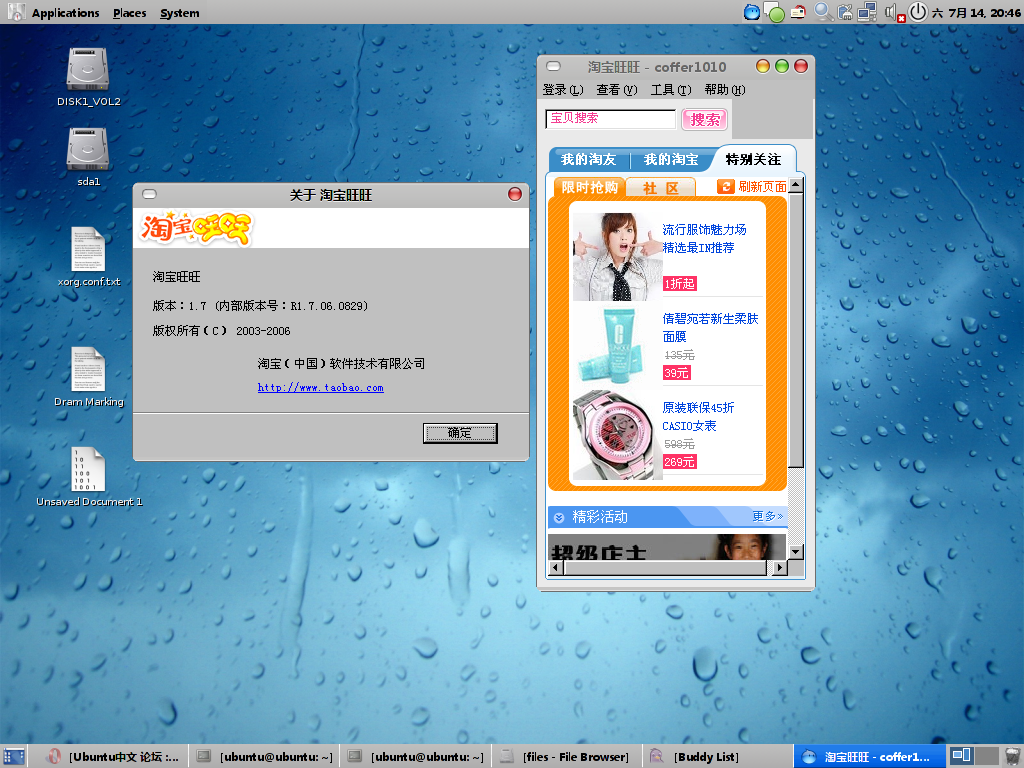Switch to the Ubuntu中文论坛 taskbar window

pos(115,757)
